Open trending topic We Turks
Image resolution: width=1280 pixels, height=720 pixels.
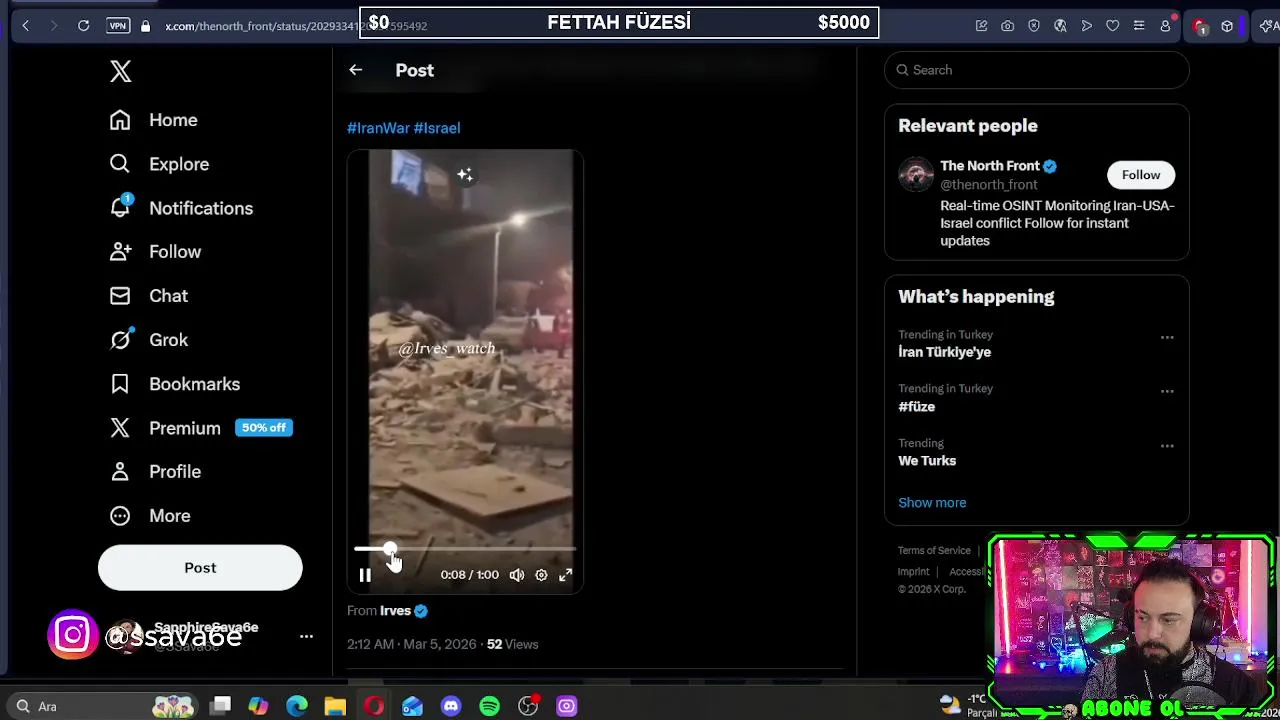[927, 461]
